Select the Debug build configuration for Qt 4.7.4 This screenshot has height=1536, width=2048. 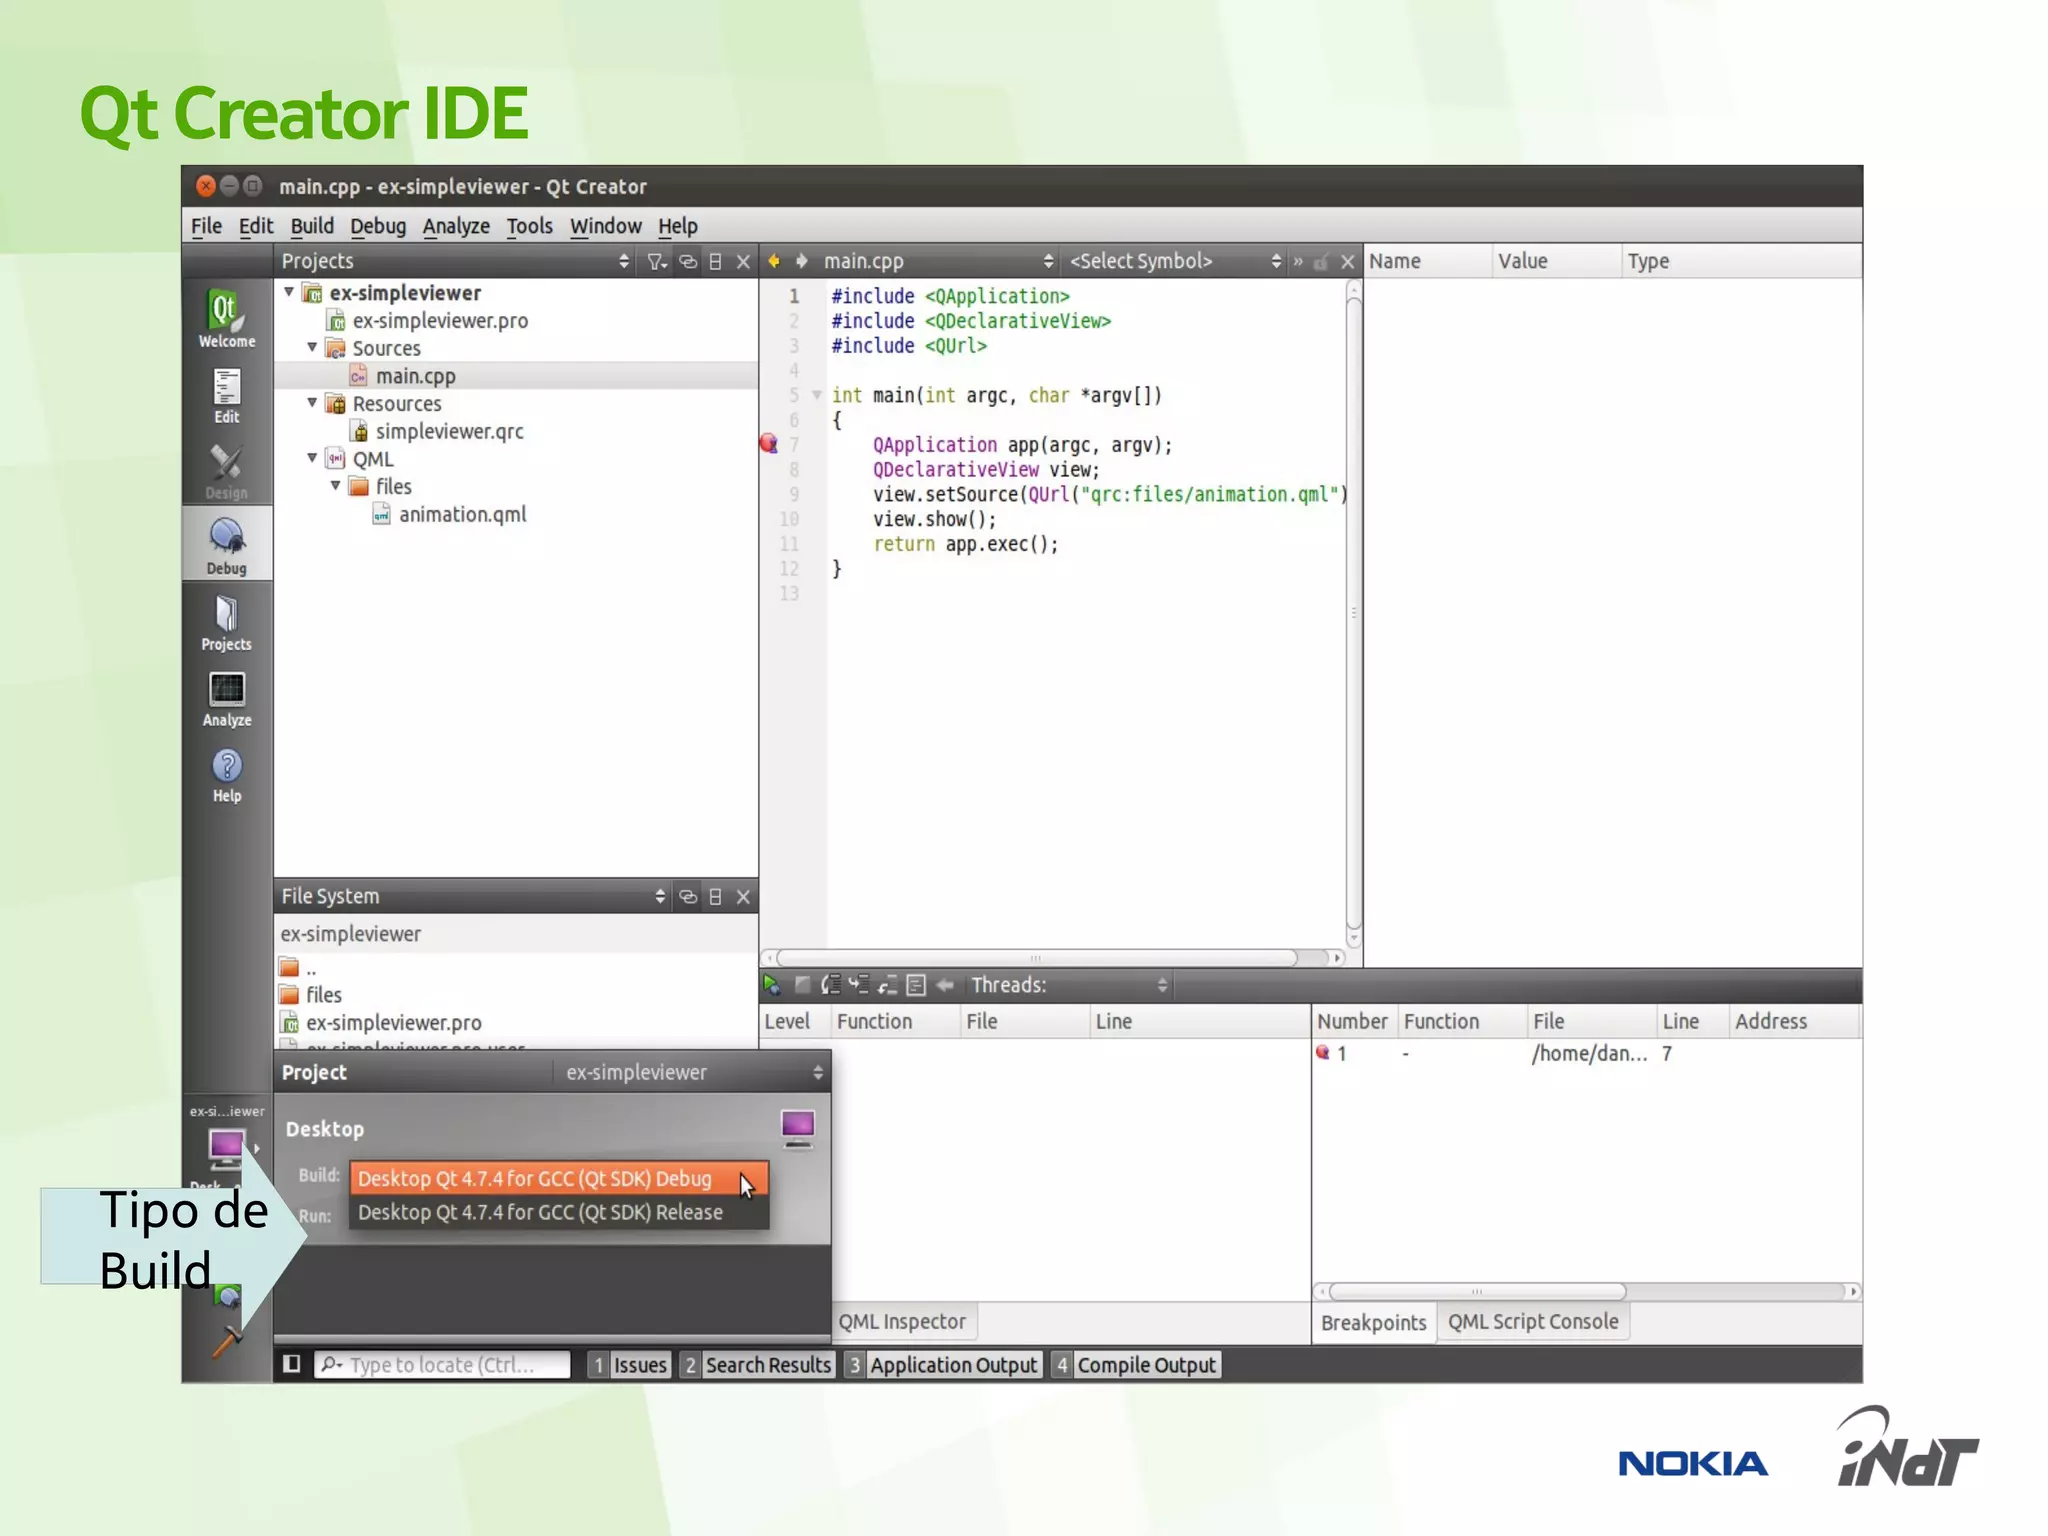coord(559,1178)
